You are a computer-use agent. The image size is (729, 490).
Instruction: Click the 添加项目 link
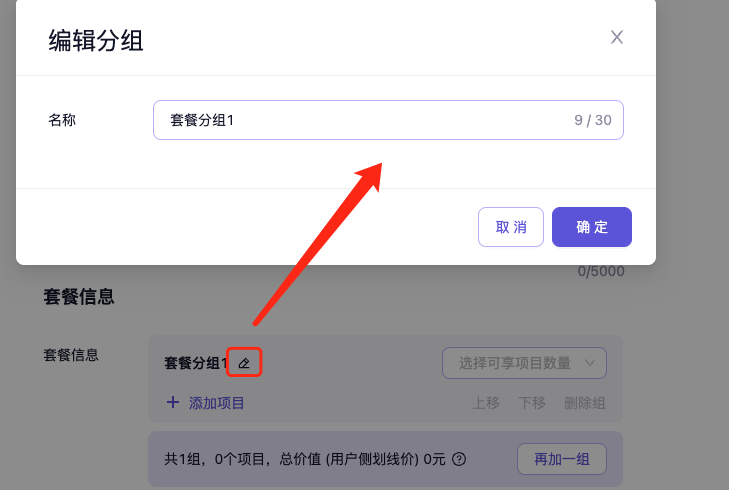pyautogui.click(x=217, y=404)
